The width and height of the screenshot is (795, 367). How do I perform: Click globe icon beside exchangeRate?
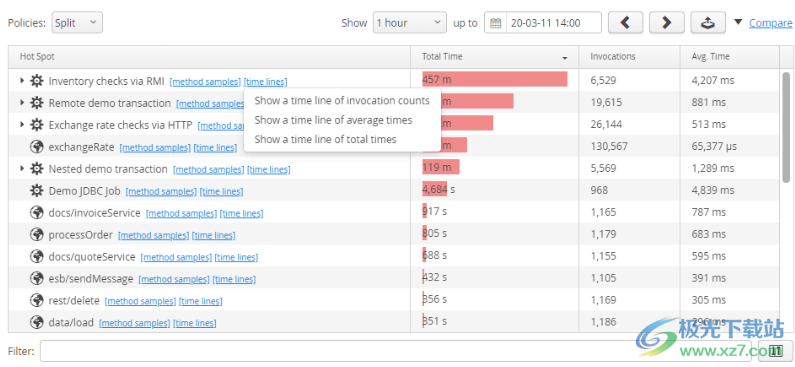[x=36, y=147]
